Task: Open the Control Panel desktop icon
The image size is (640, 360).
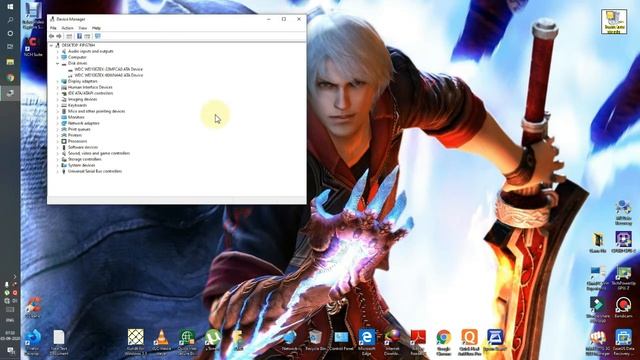Action: click(x=341, y=341)
